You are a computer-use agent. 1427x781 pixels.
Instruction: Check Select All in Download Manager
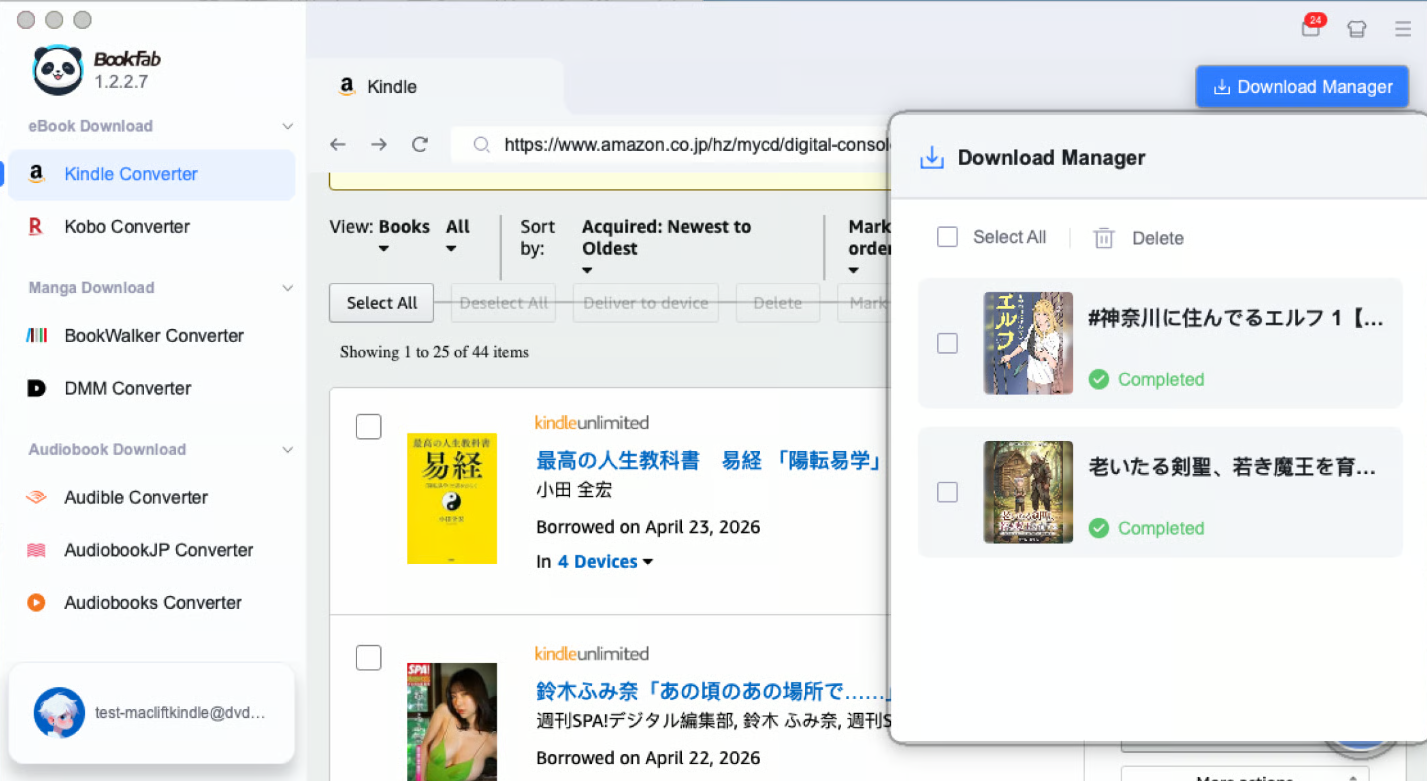point(947,237)
